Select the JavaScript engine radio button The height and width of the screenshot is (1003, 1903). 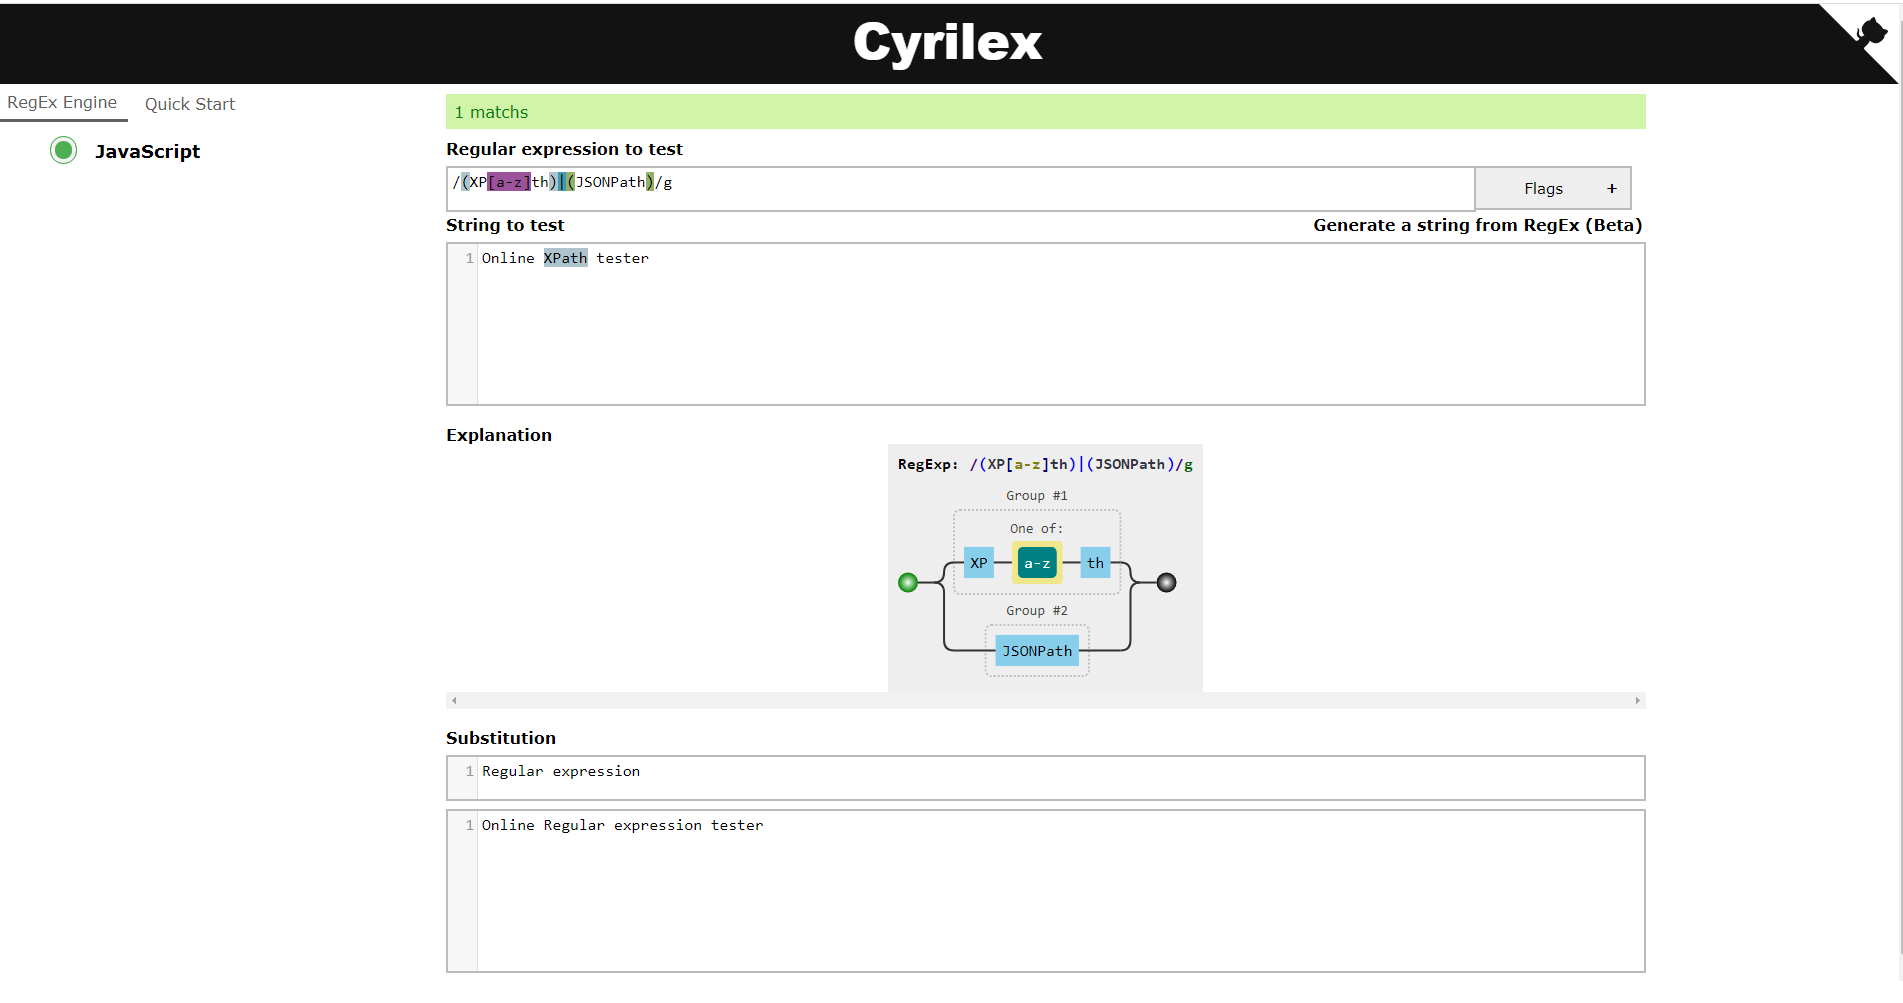coord(64,150)
